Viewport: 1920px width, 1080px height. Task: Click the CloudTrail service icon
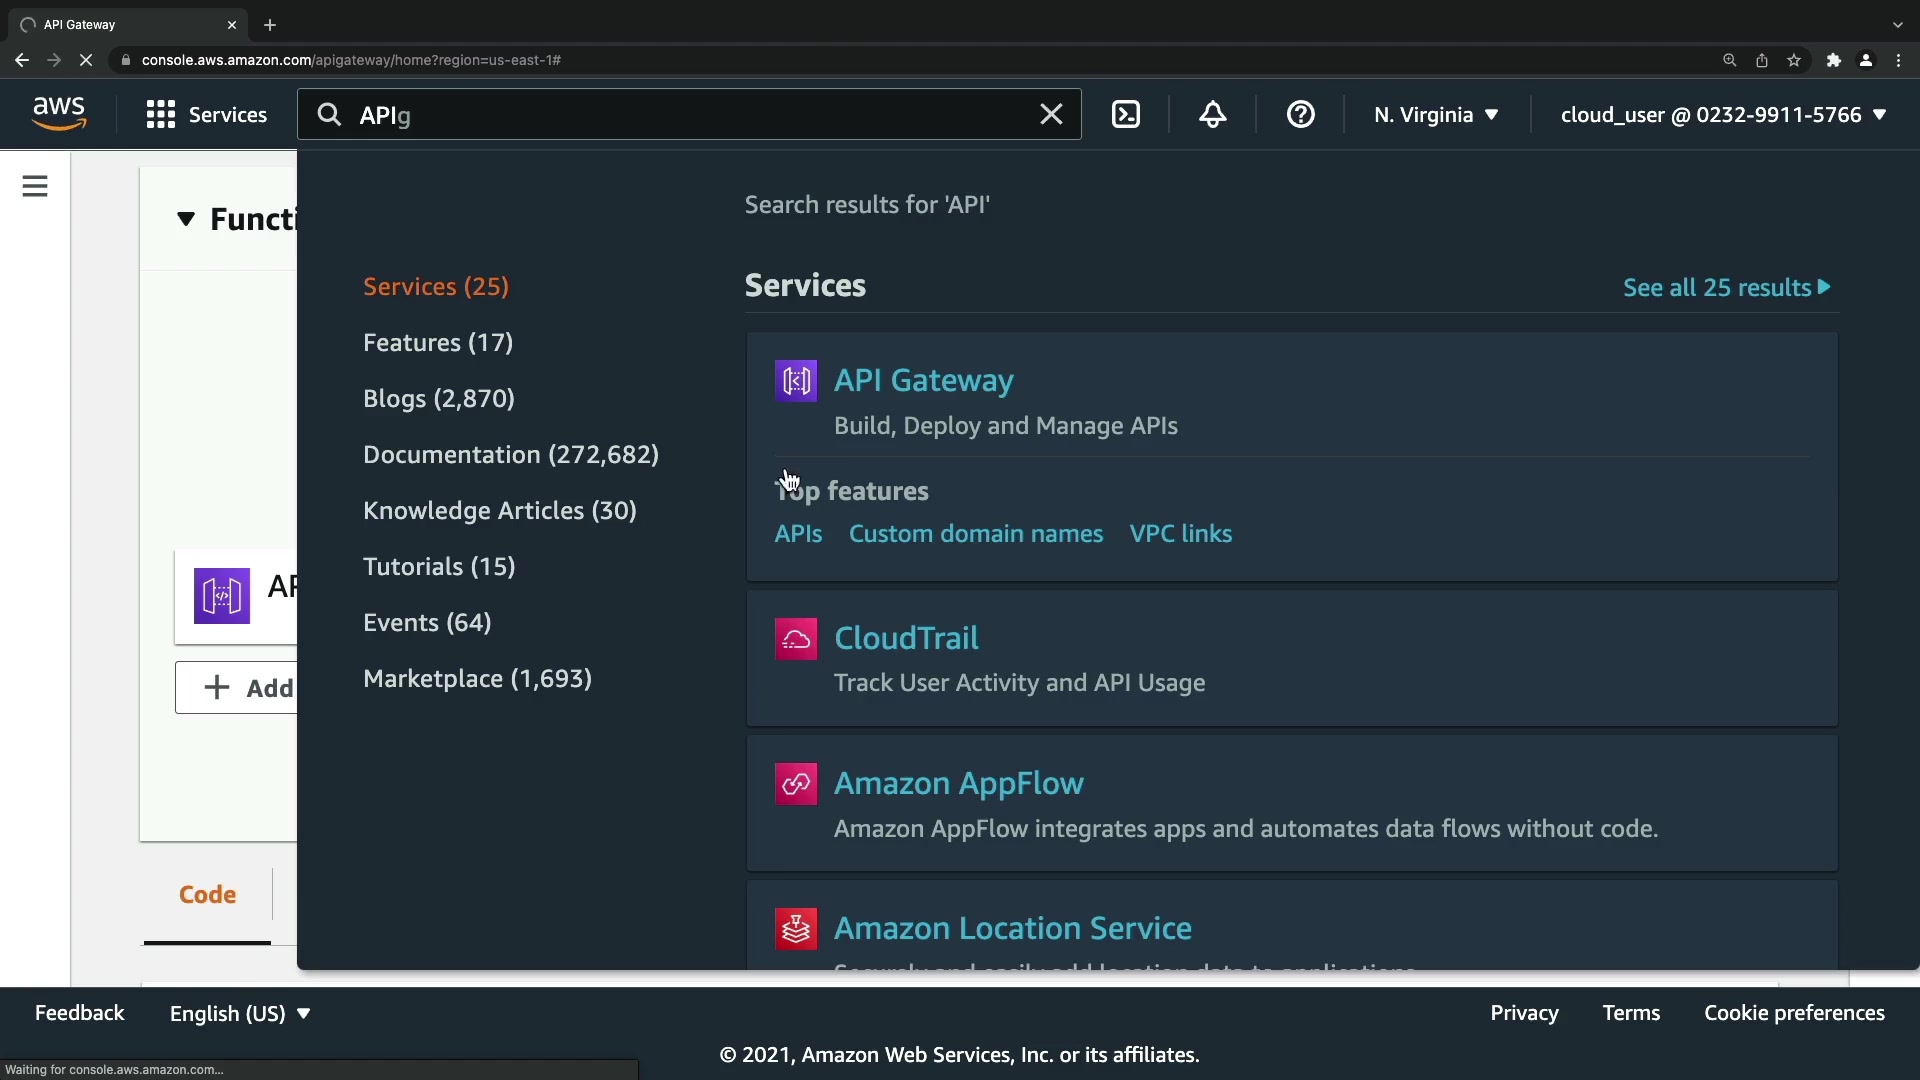[x=796, y=639]
